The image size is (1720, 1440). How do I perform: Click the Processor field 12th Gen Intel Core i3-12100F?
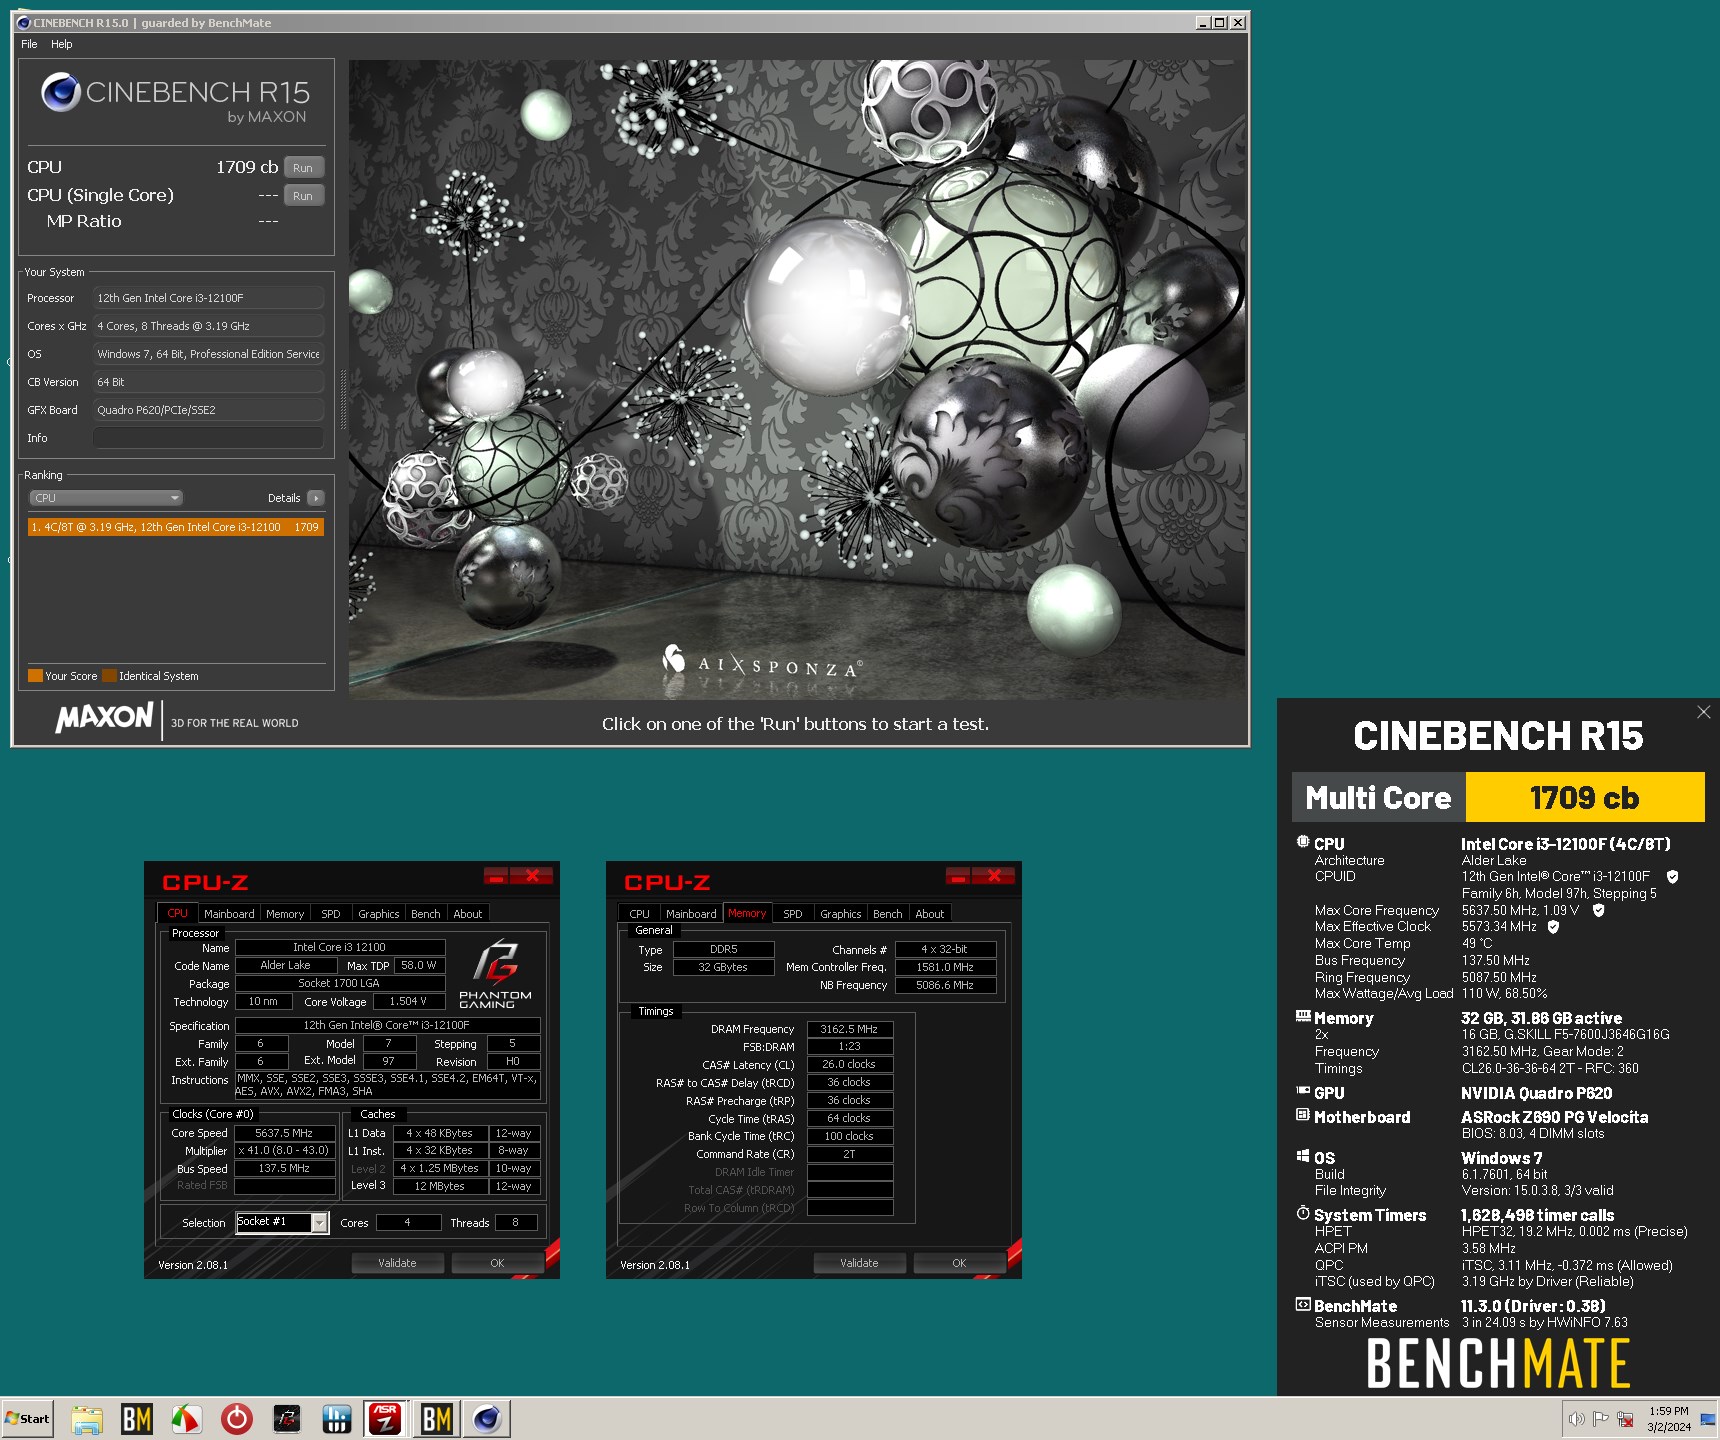coord(208,298)
